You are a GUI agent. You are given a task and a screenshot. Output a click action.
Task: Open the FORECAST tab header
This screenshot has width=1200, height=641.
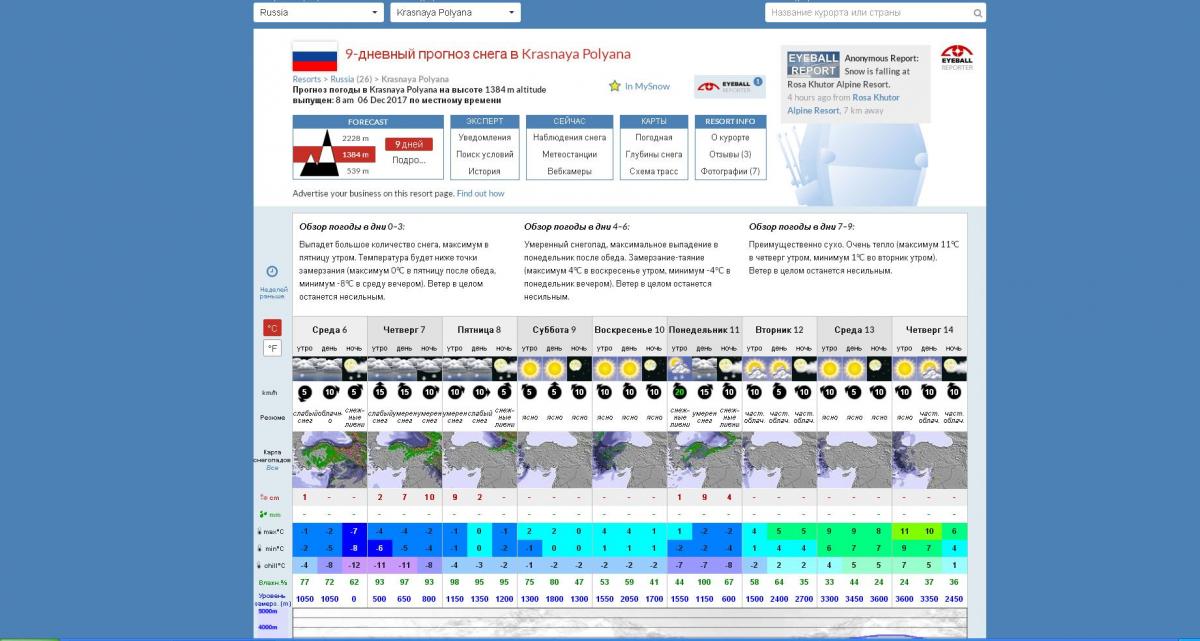pyautogui.click(x=368, y=122)
